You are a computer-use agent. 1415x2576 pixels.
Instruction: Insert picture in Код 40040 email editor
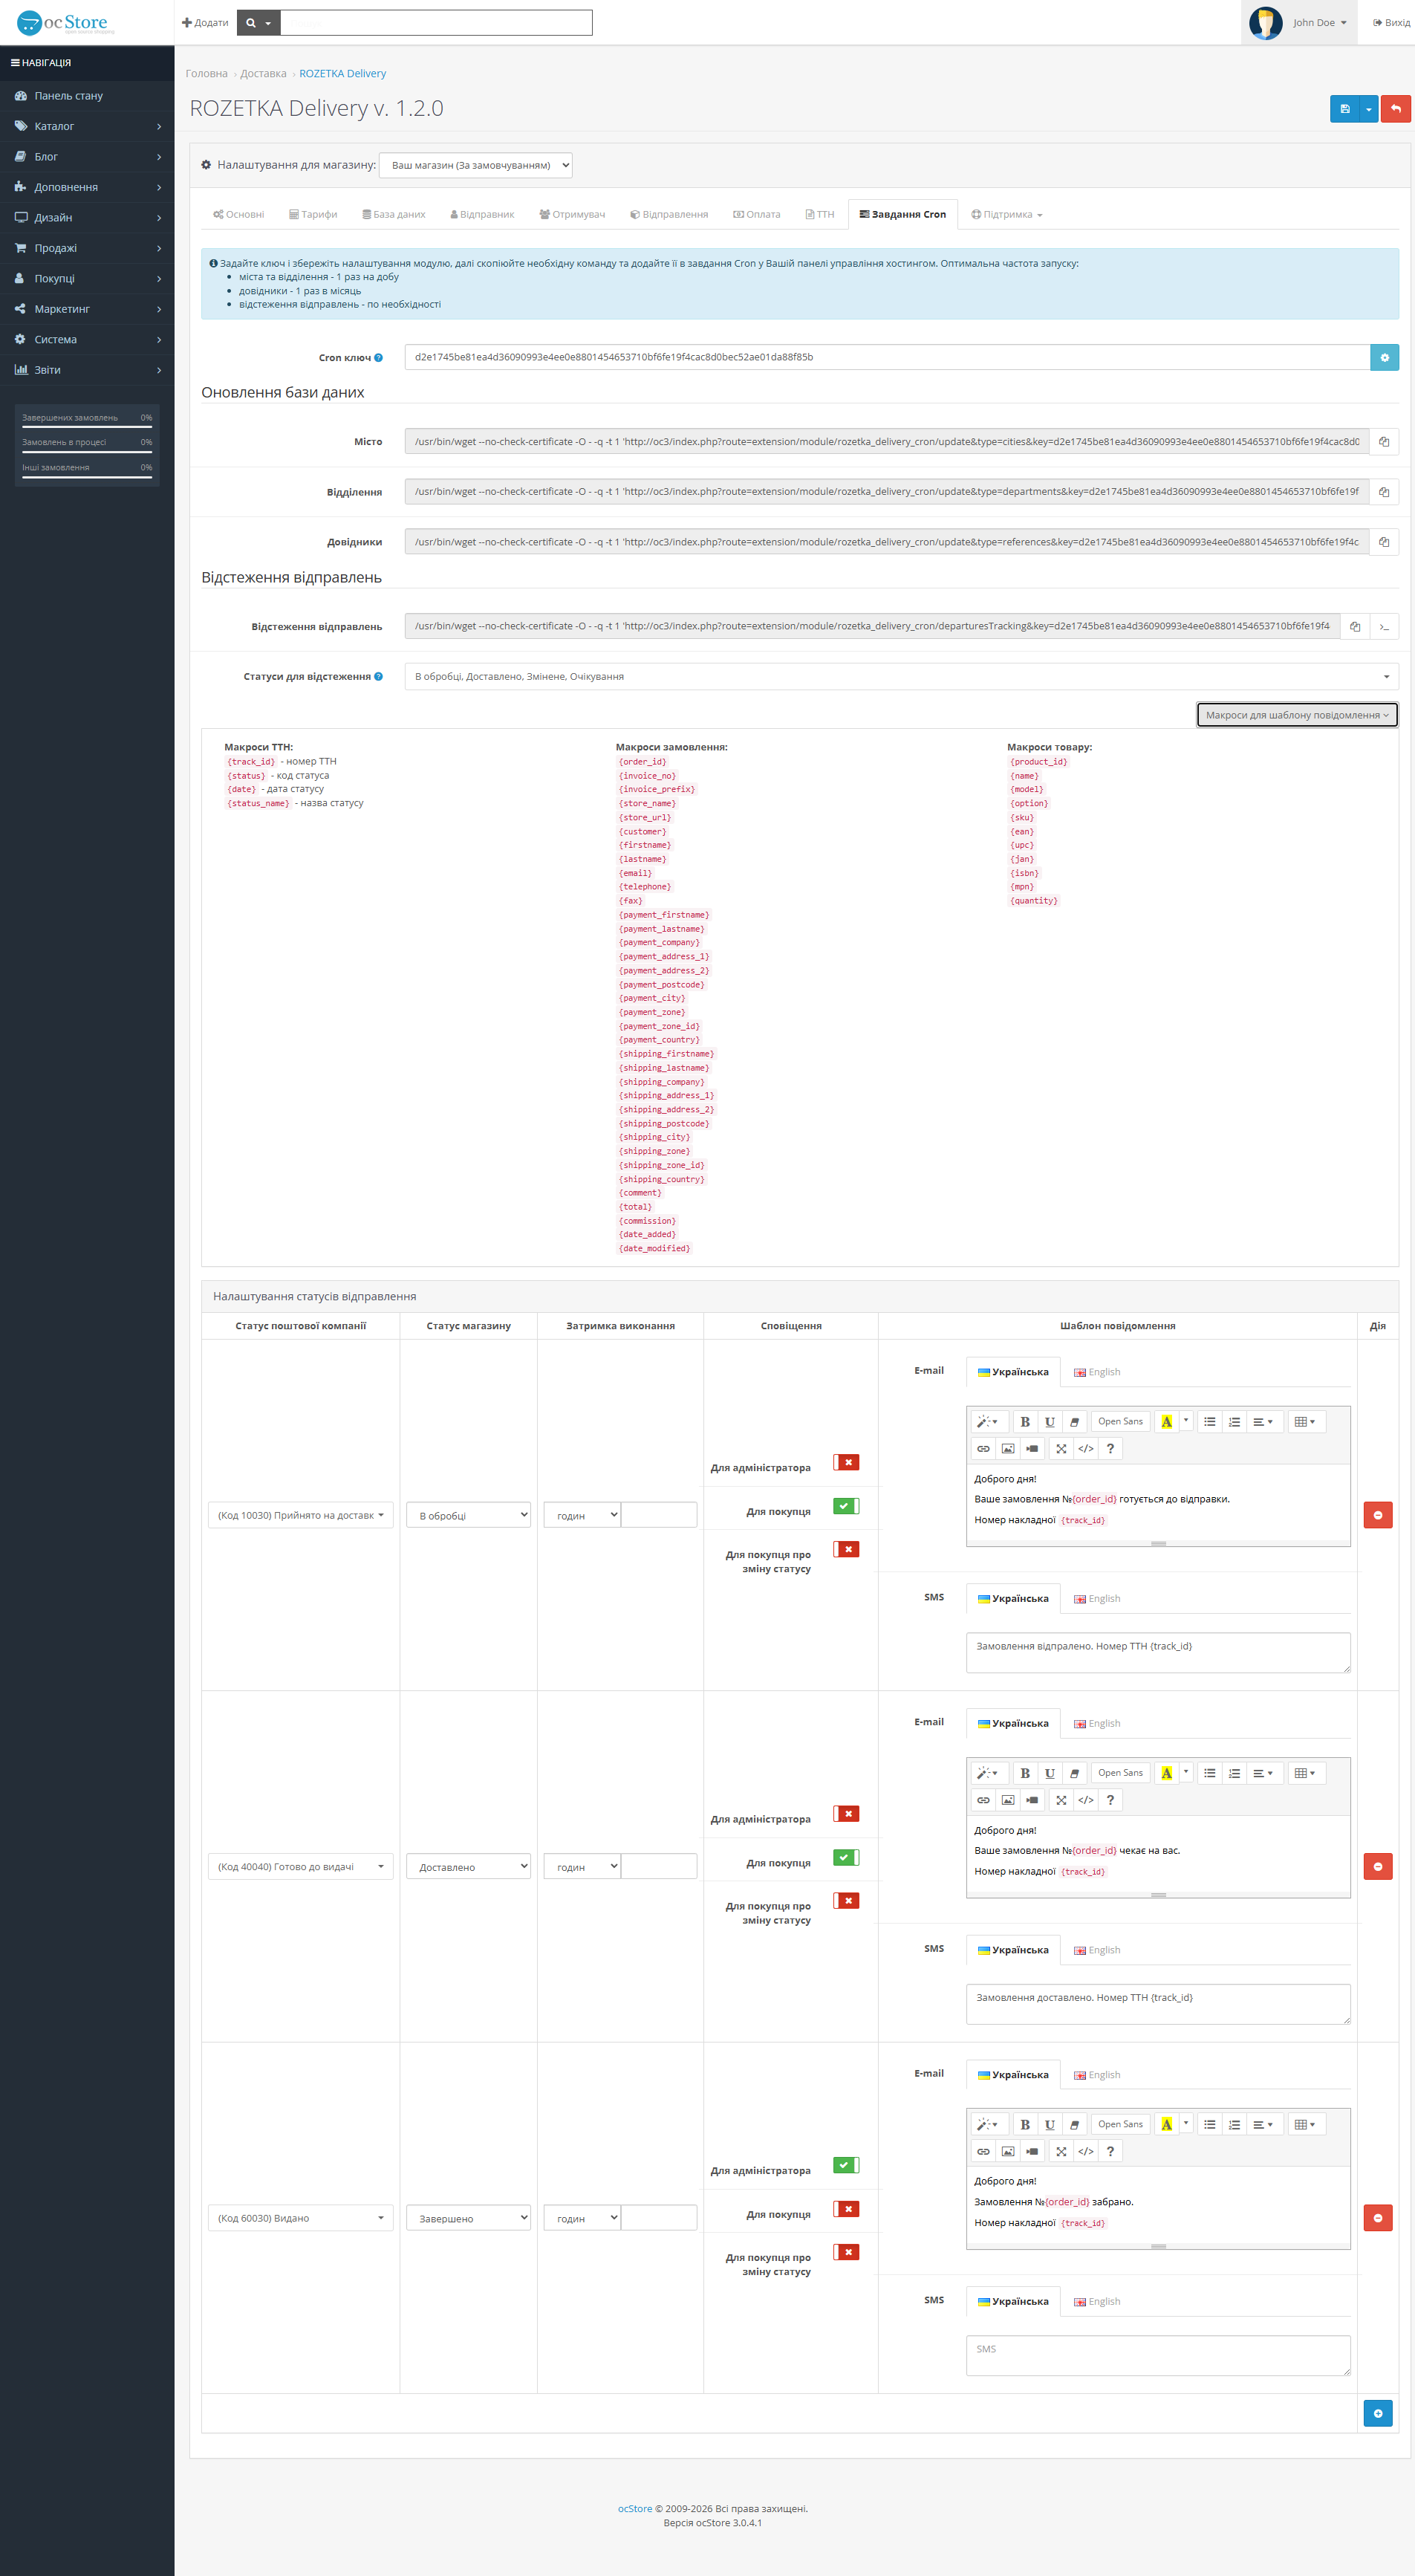coord(1008,1800)
